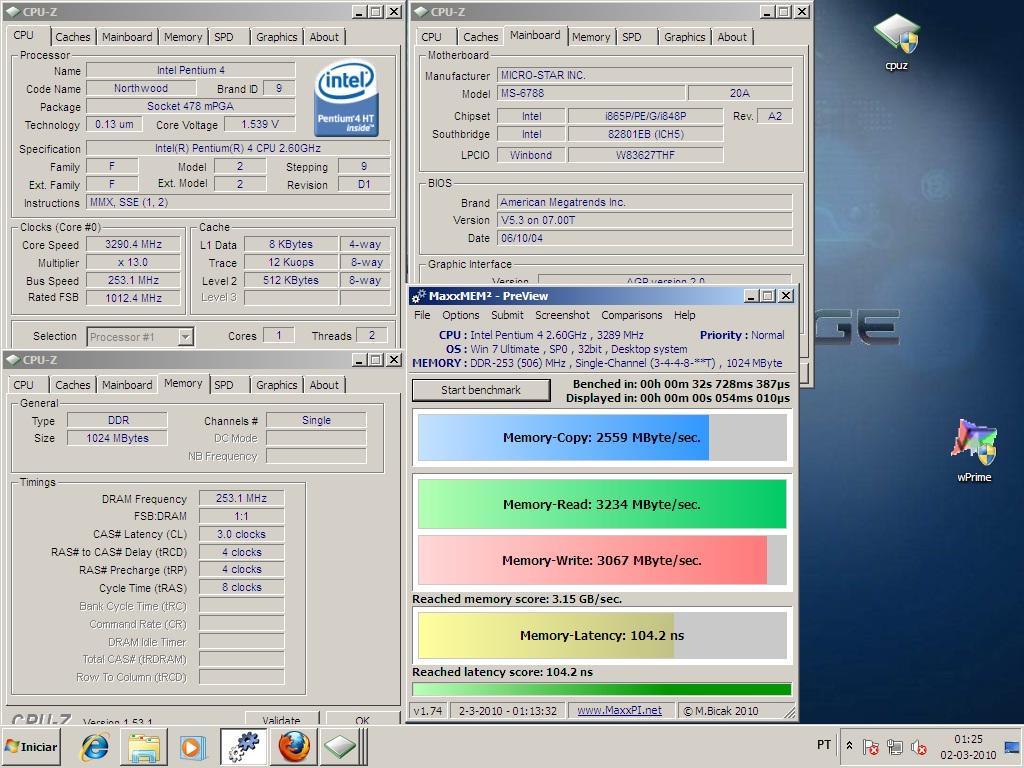Open the Mainboard tab in top-left CPU-Z

coord(127,37)
